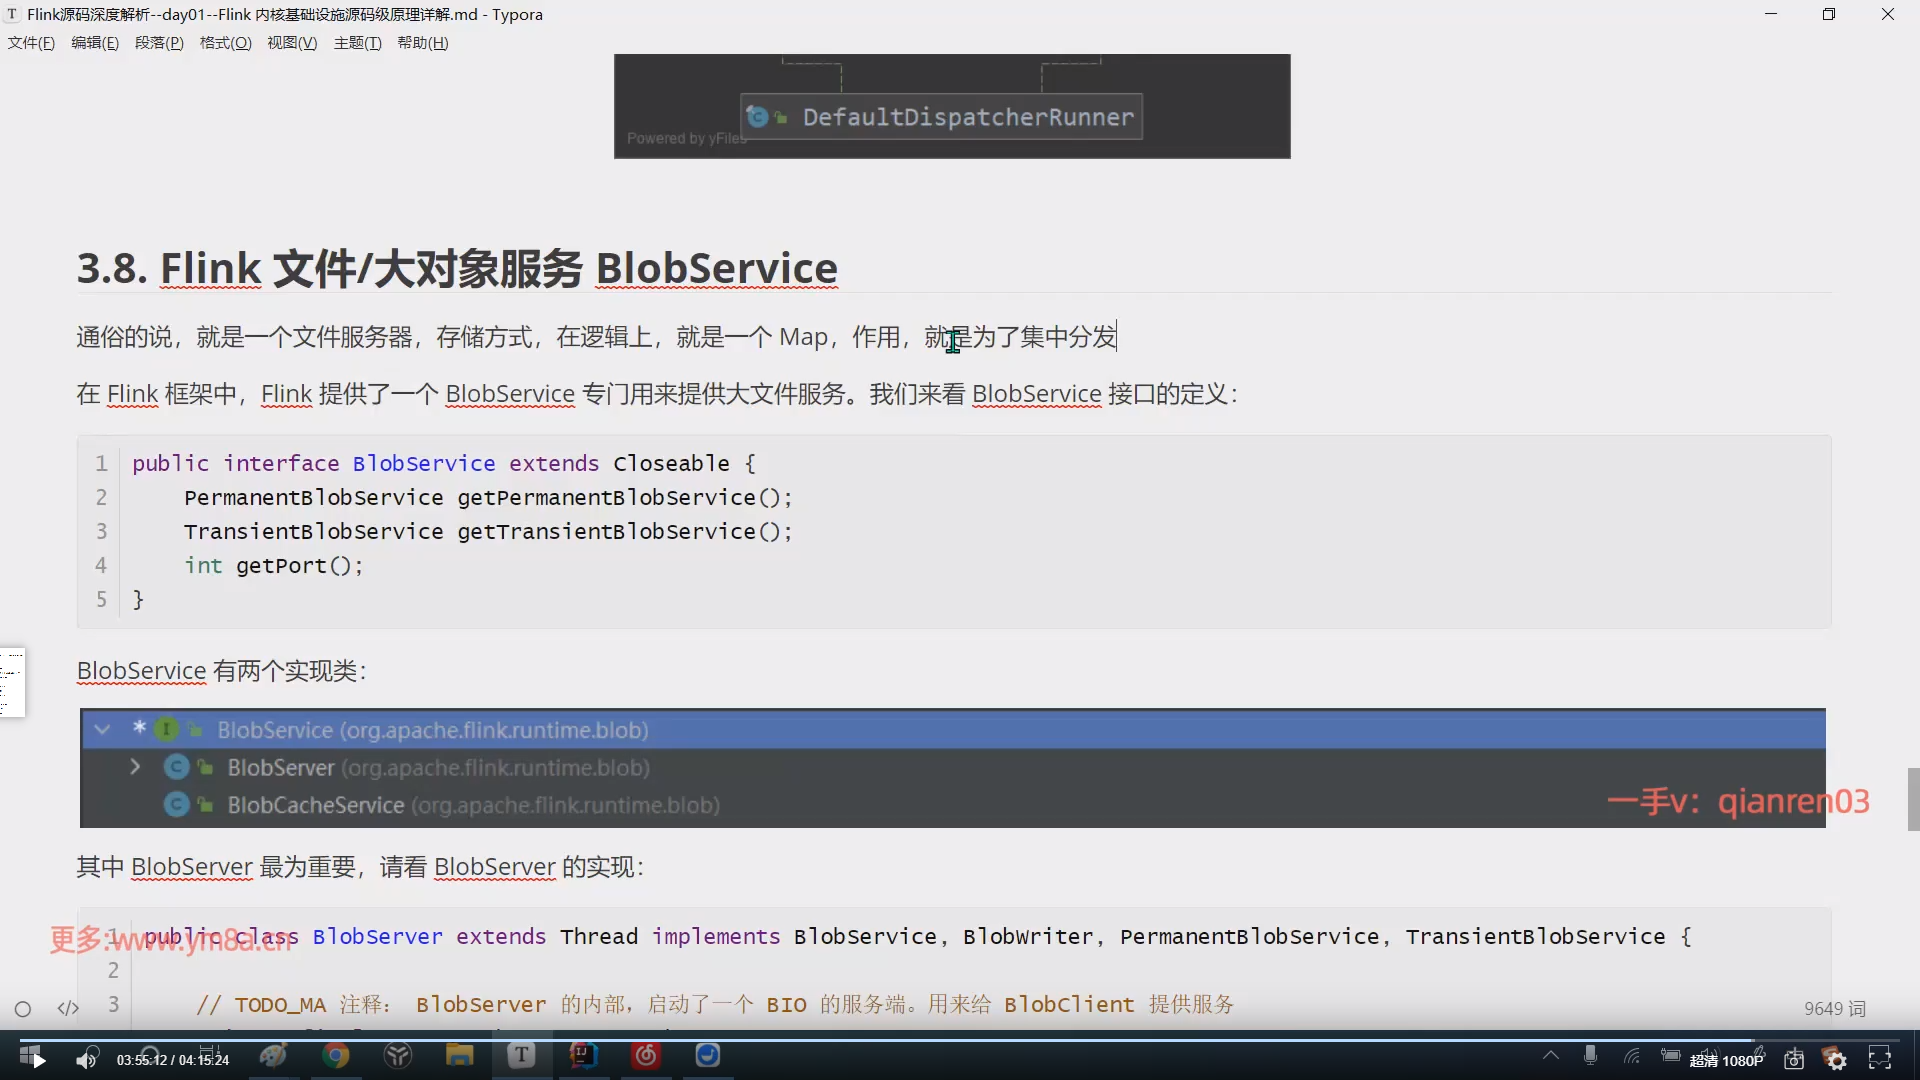The image size is (1920, 1080).
Task: Open the Typora taskbar icon
Action: pyautogui.click(x=521, y=1056)
